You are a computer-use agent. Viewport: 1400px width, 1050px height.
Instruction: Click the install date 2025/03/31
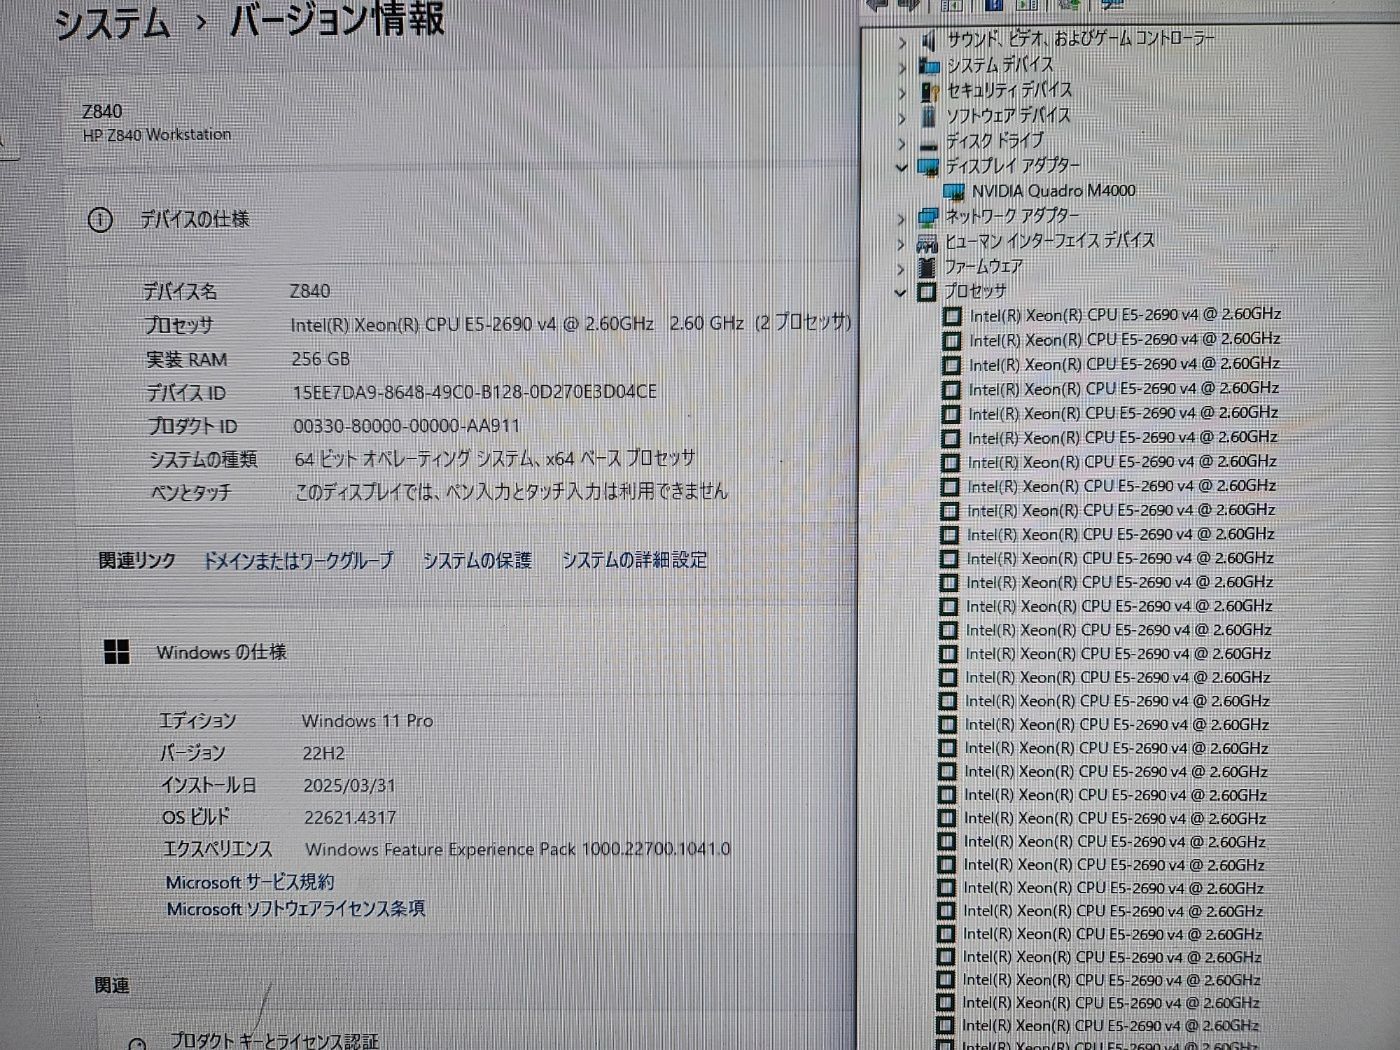click(x=349, y=786)
